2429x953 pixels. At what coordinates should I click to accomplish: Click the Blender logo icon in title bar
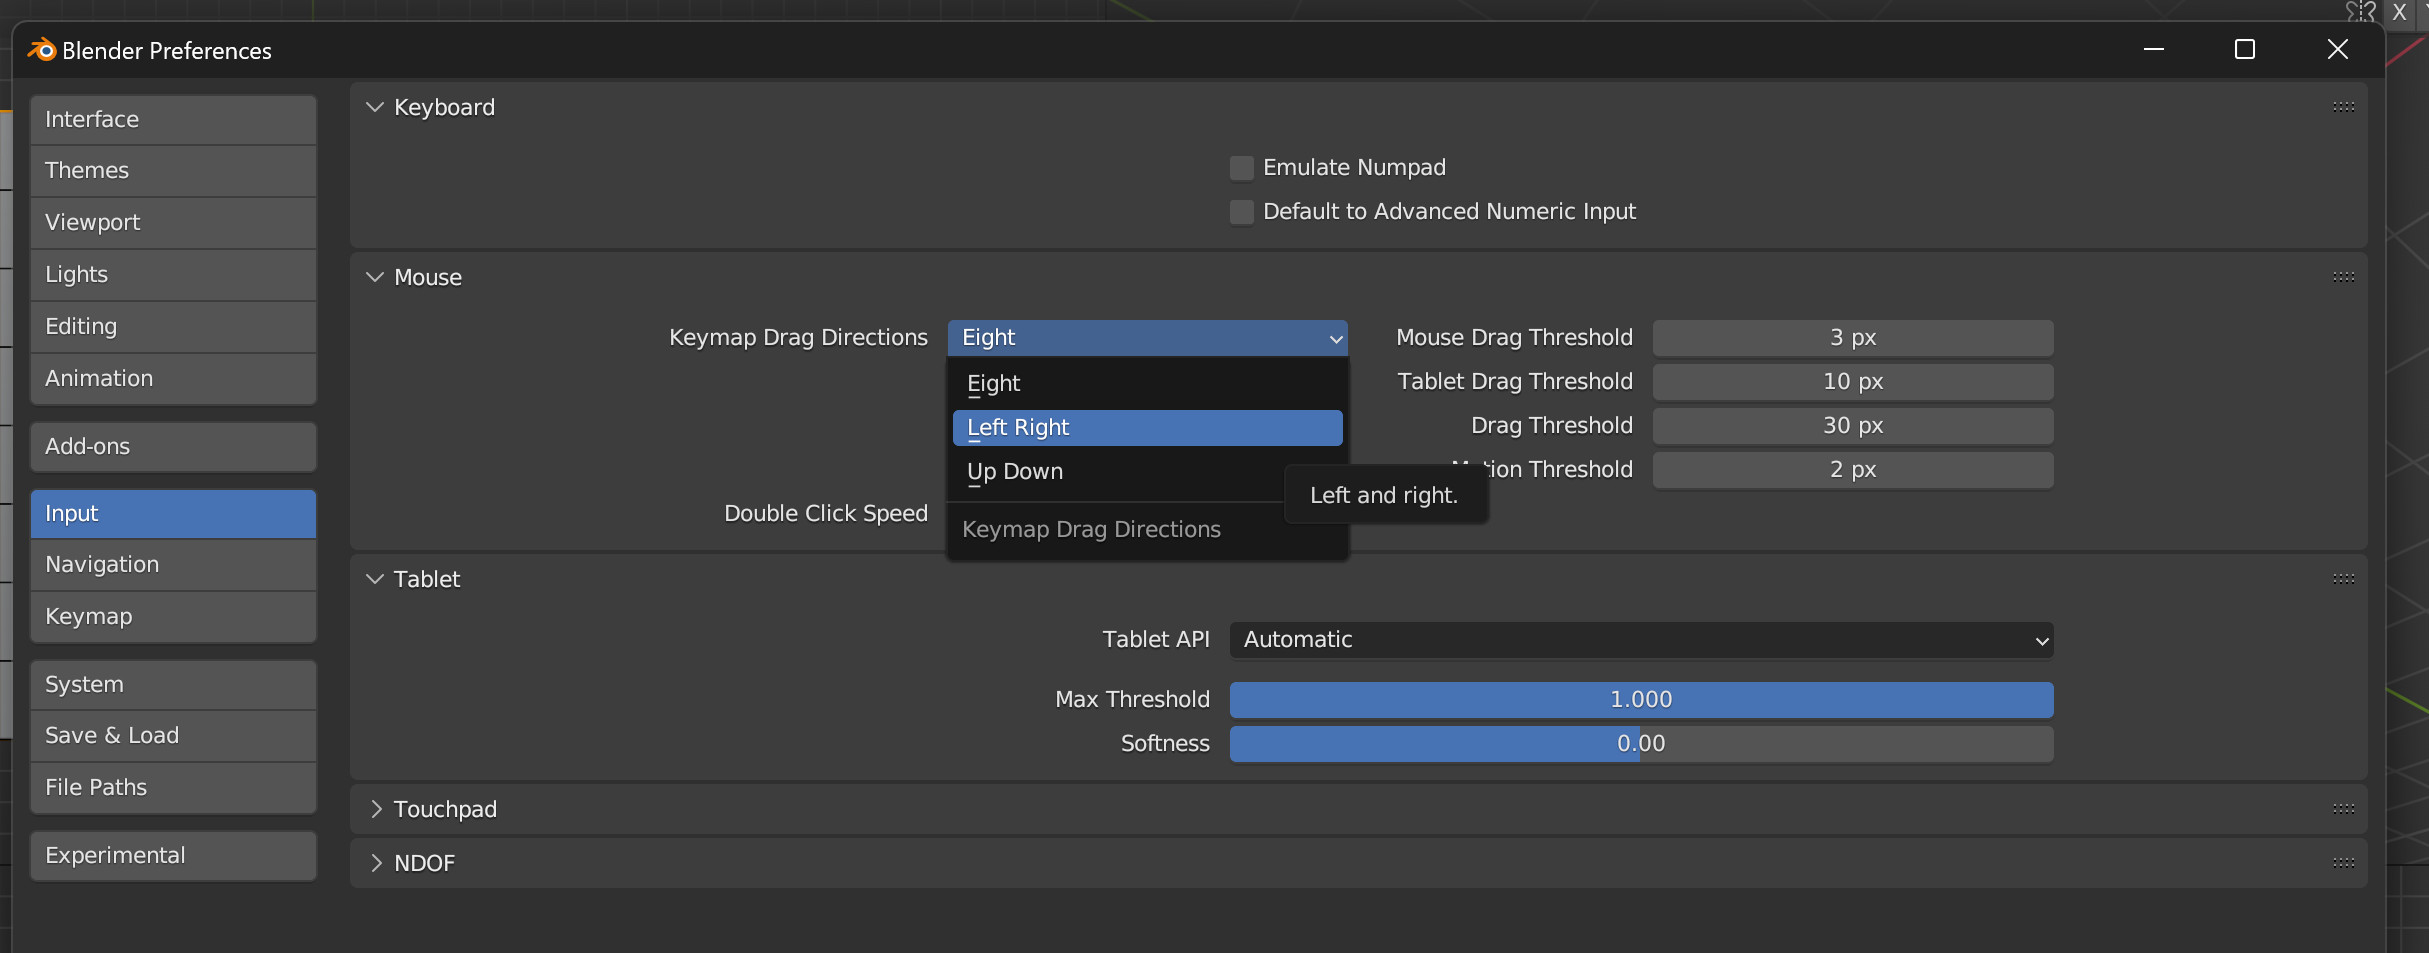click(42, 50)
